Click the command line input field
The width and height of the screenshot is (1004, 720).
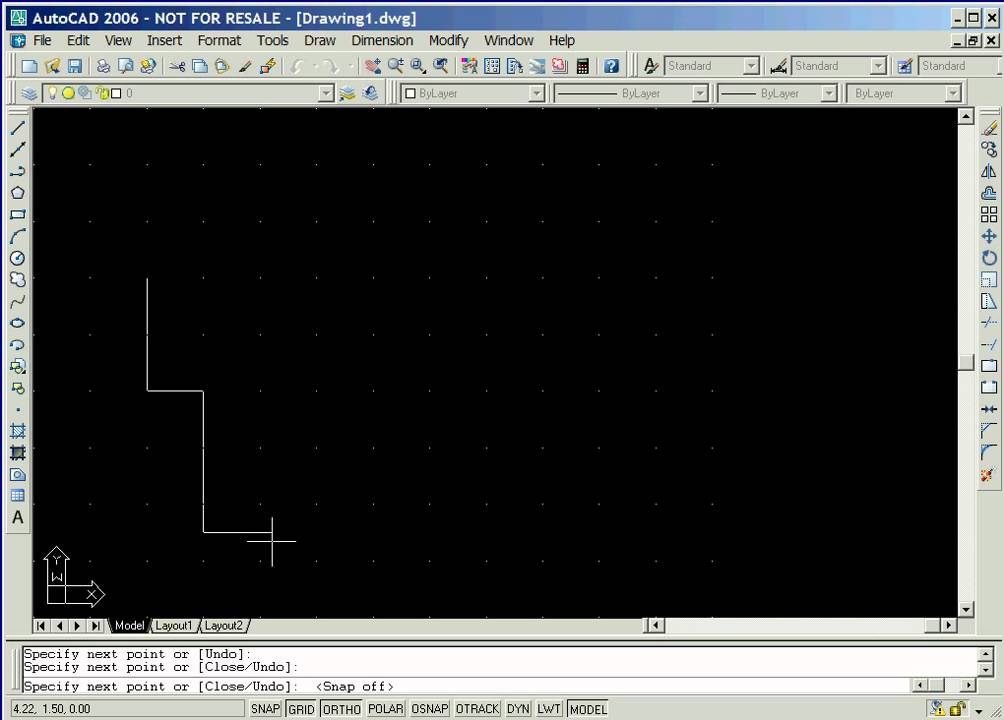click(467, 686)
